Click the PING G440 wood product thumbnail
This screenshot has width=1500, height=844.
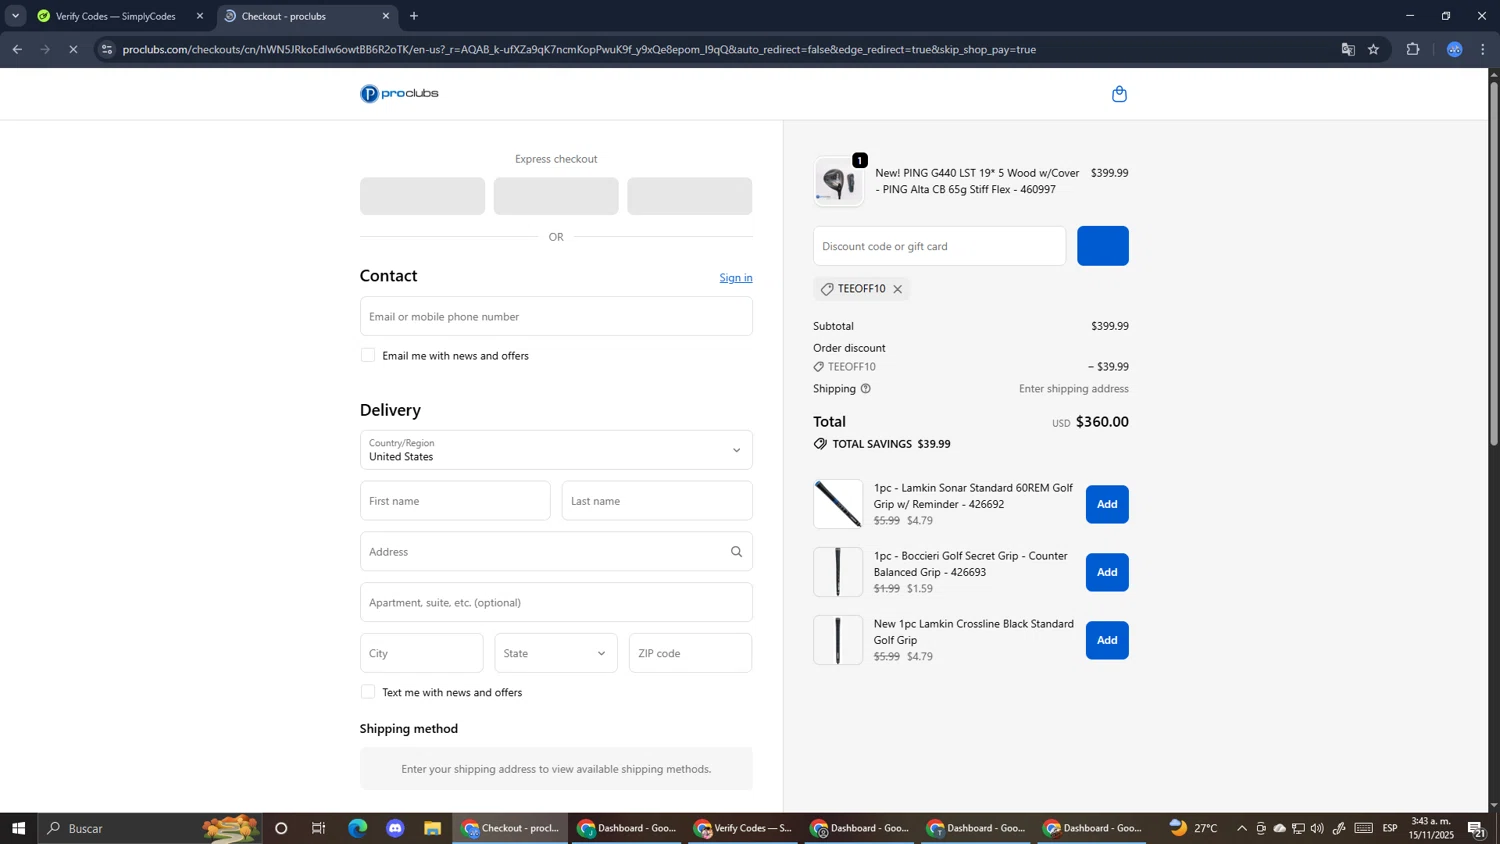pos(839,182)
